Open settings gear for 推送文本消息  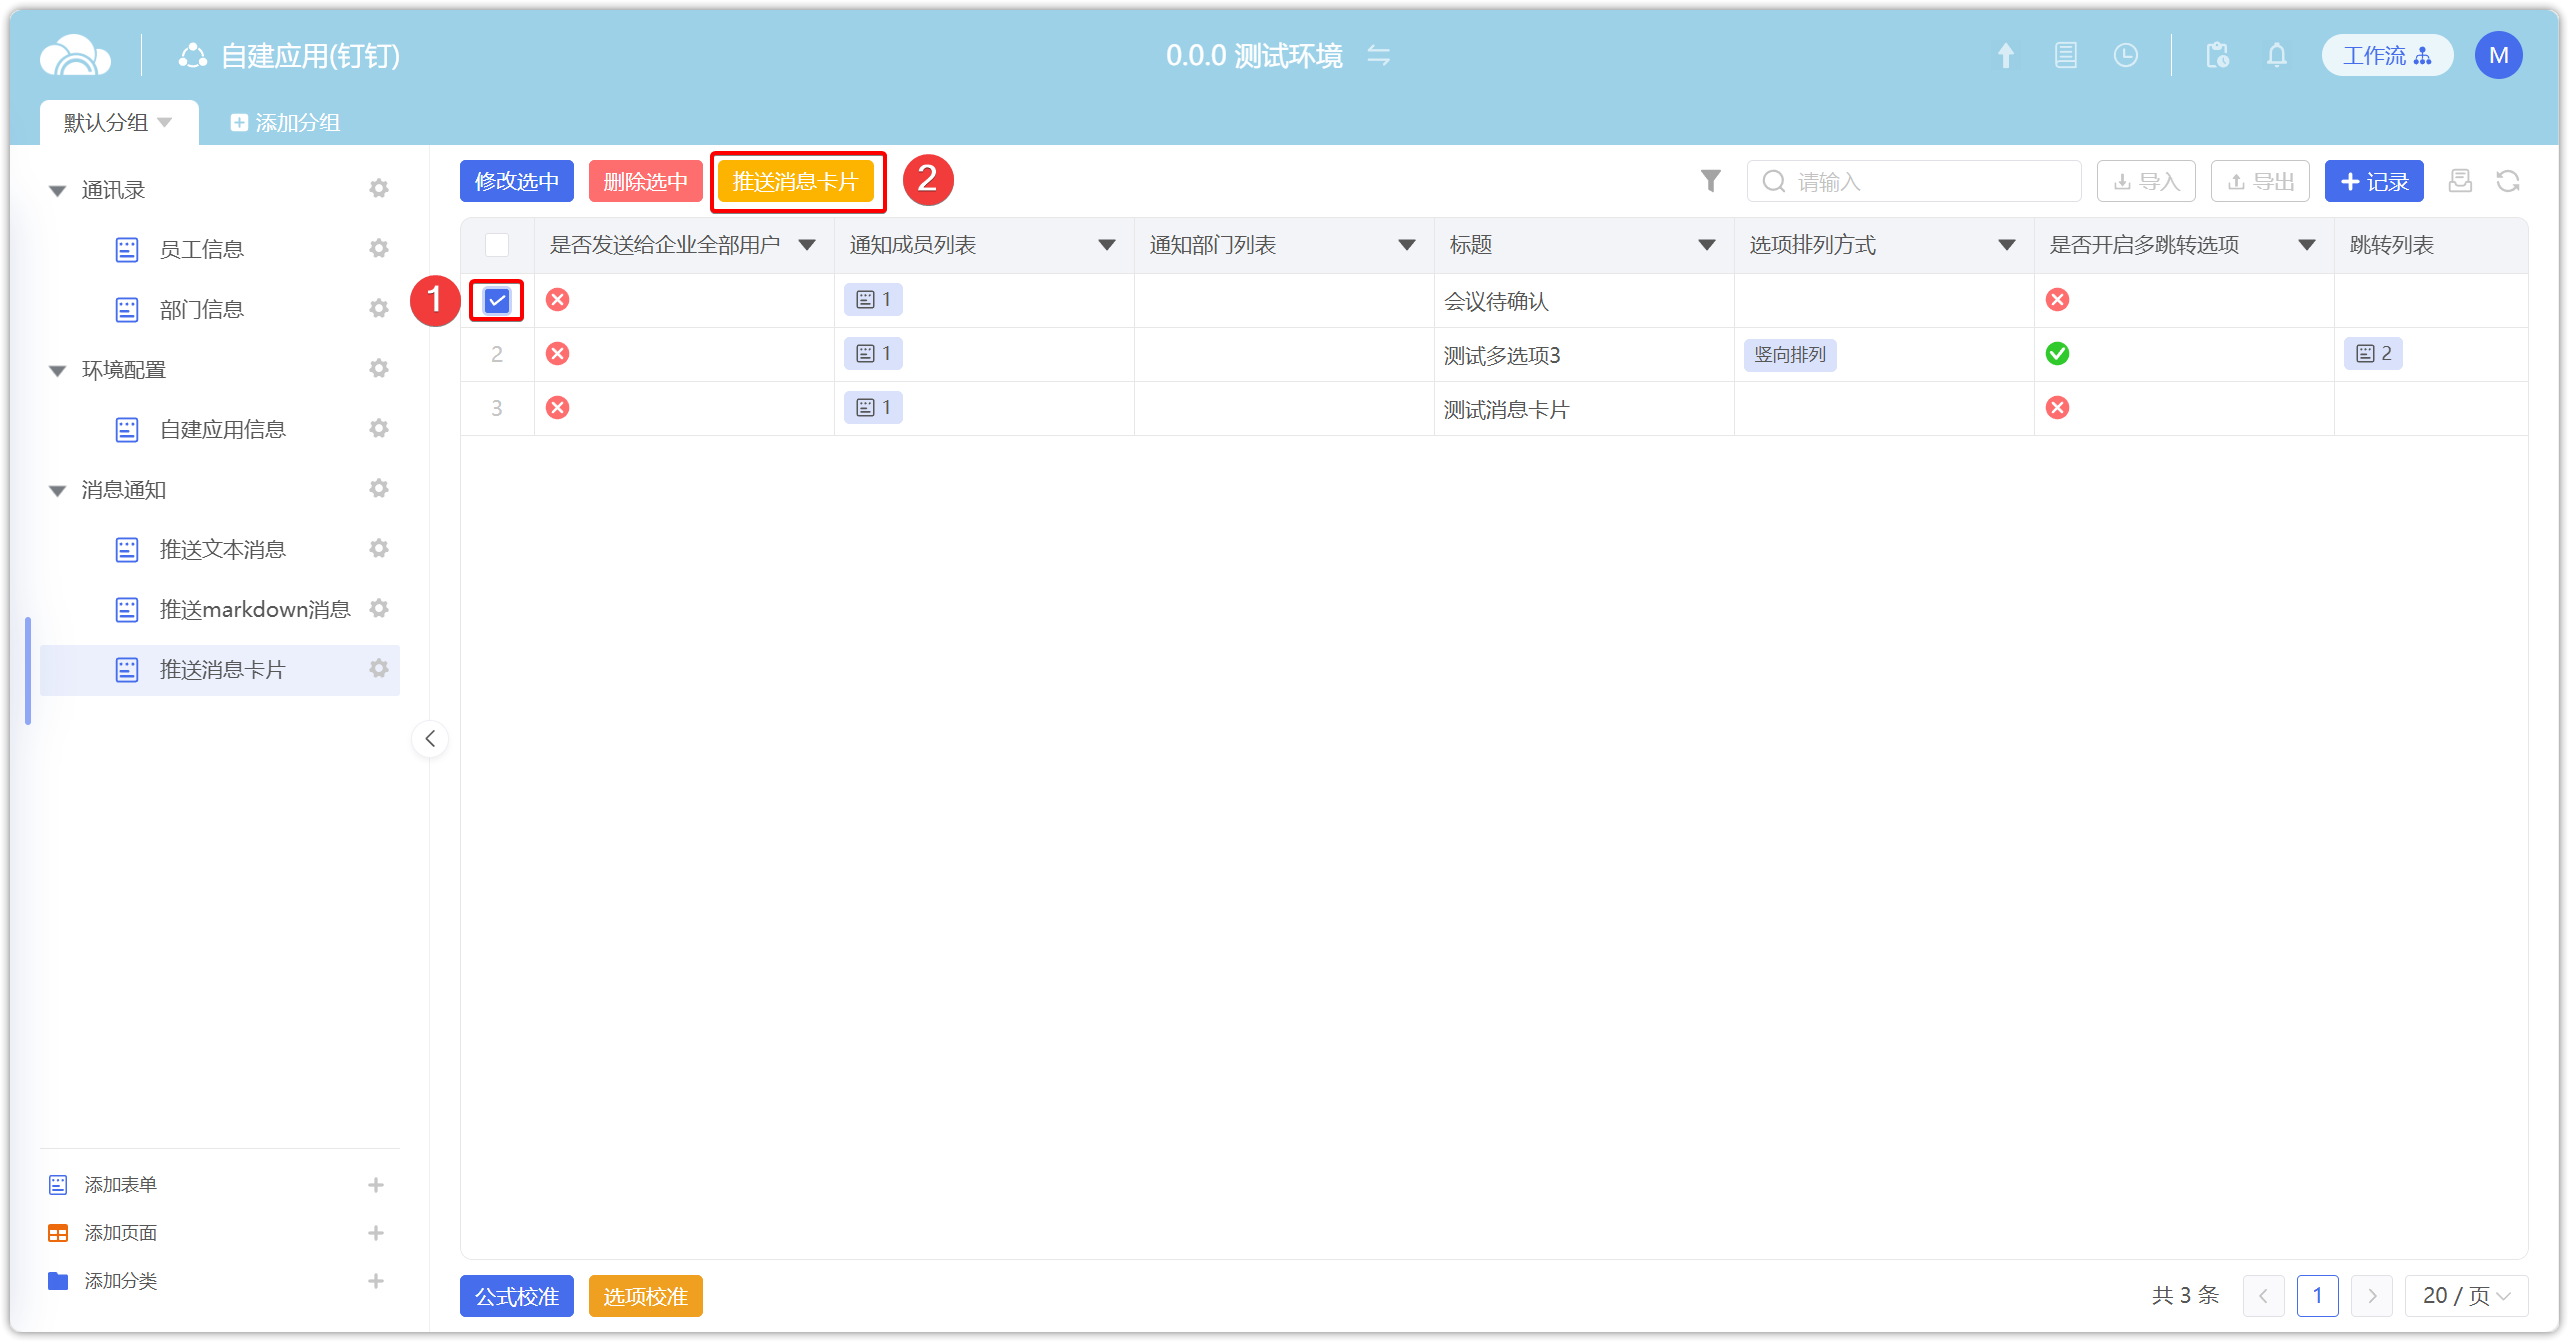click(378, 549)
